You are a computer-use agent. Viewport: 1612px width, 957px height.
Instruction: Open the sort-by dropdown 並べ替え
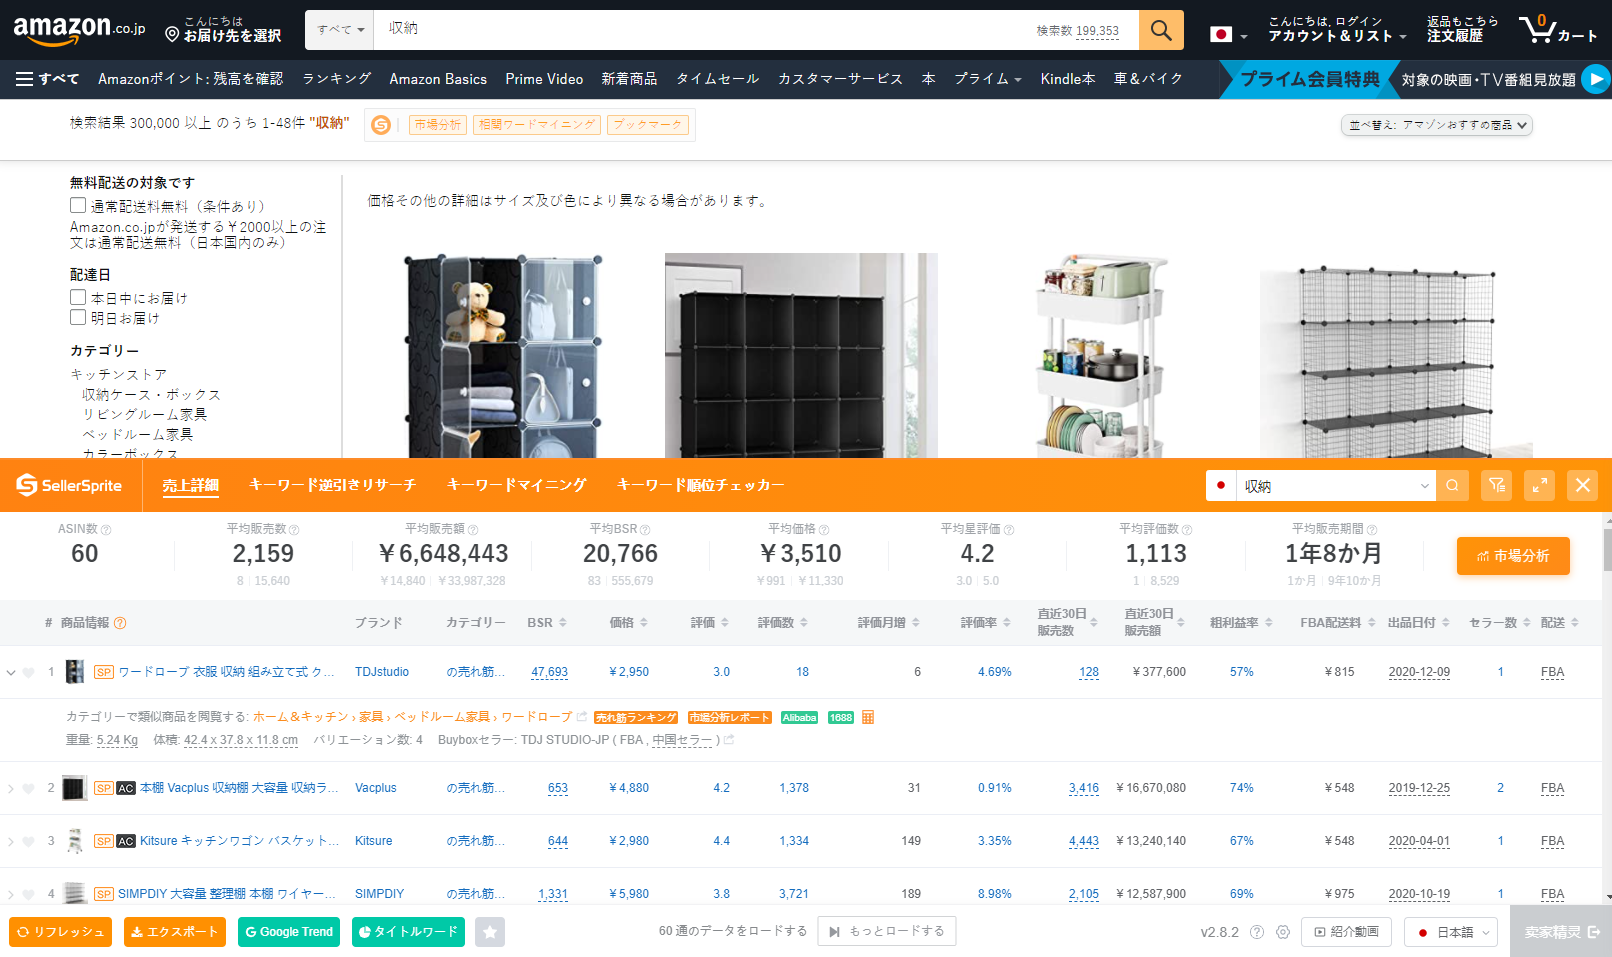pyautogui.click(x=1437, y=125)
